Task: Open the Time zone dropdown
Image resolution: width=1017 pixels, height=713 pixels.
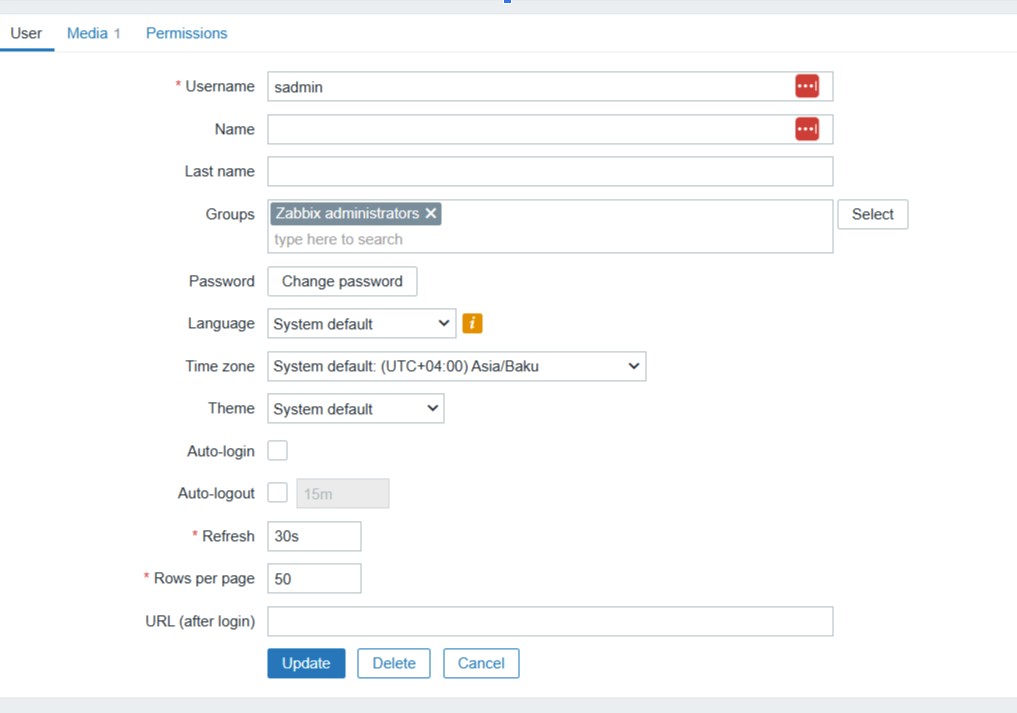Action: 456,366
